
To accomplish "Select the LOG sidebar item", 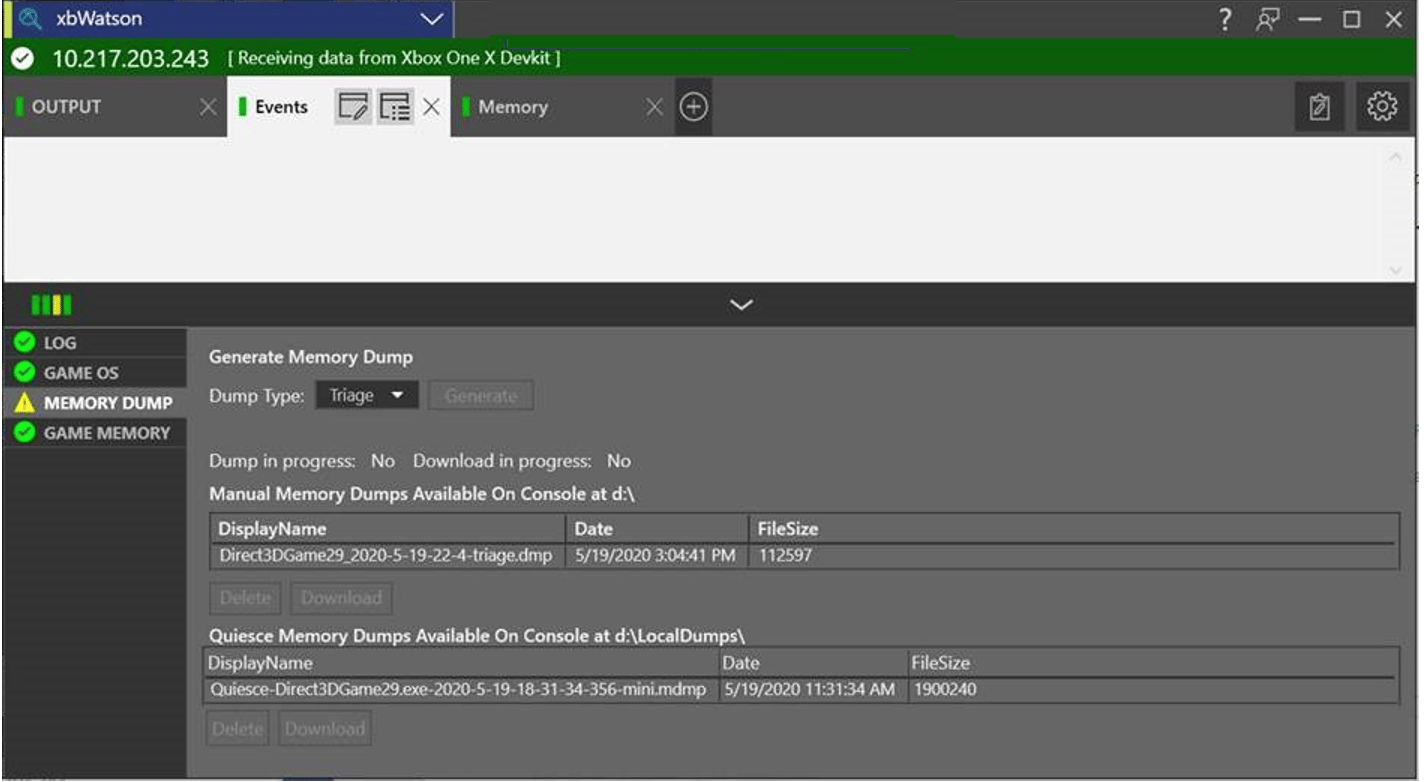I will (x=95, y=343).
